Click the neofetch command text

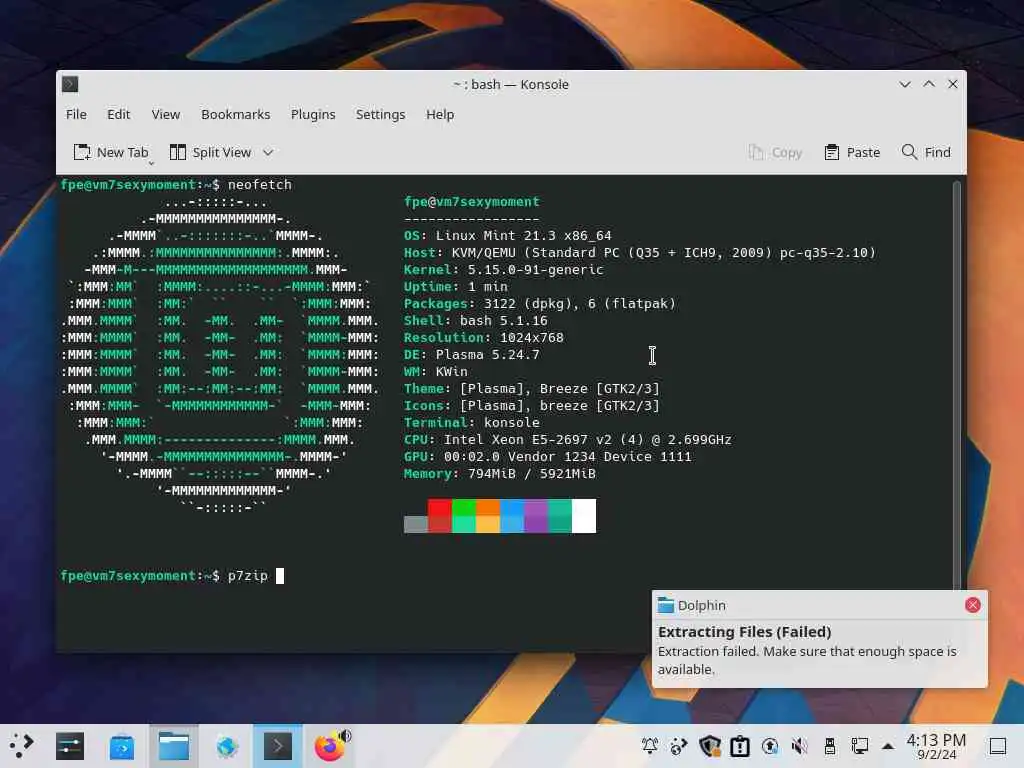259,185
